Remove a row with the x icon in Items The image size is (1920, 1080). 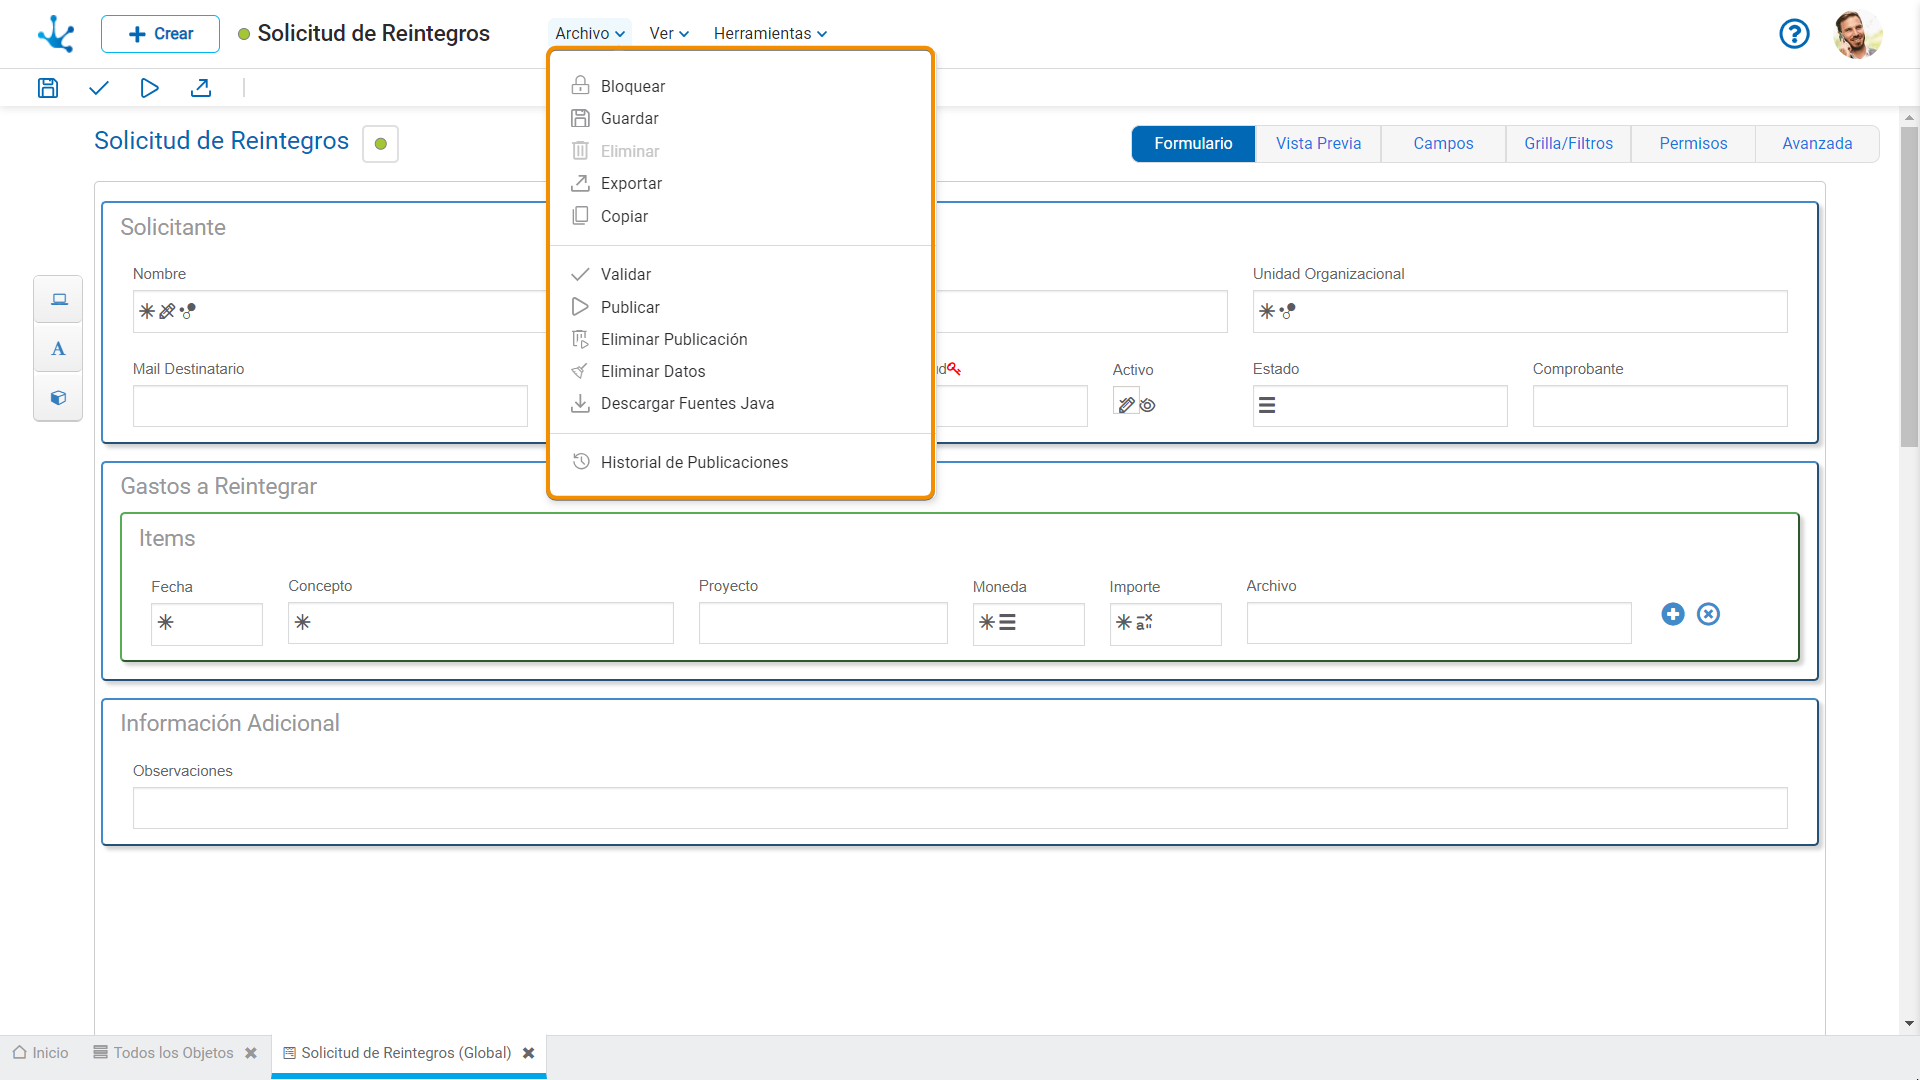pyautogui.click(x=1708, y=614)
